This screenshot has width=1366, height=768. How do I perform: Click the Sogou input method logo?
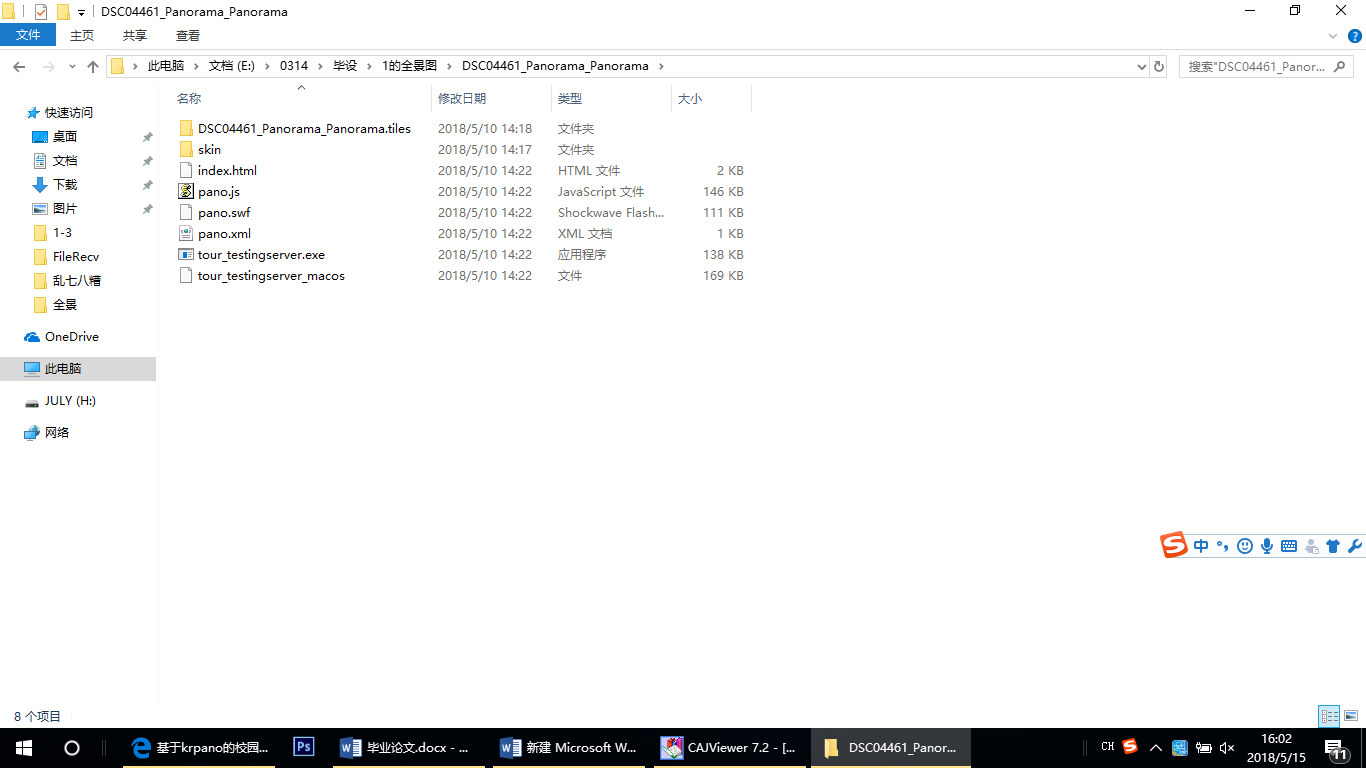1174,545
